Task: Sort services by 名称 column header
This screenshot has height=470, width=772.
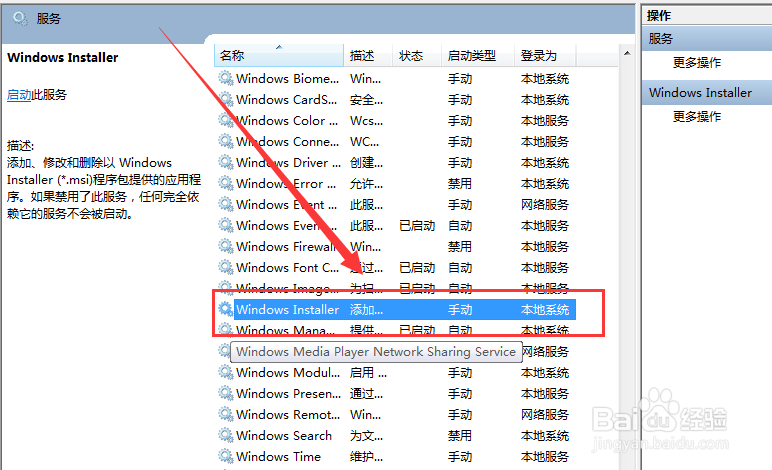Action: 279,55
